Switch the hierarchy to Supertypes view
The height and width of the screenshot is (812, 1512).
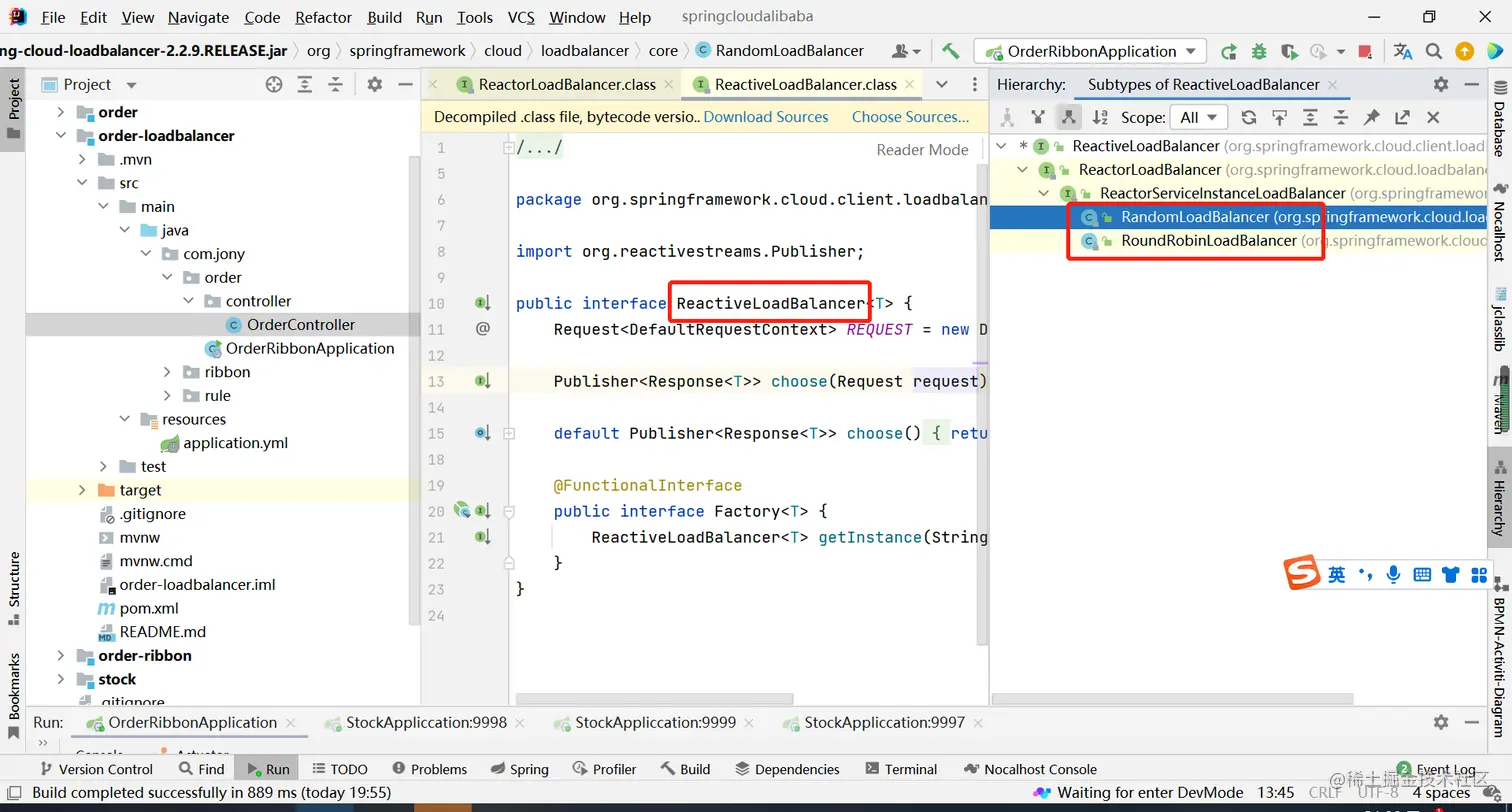click(1038, 117)
